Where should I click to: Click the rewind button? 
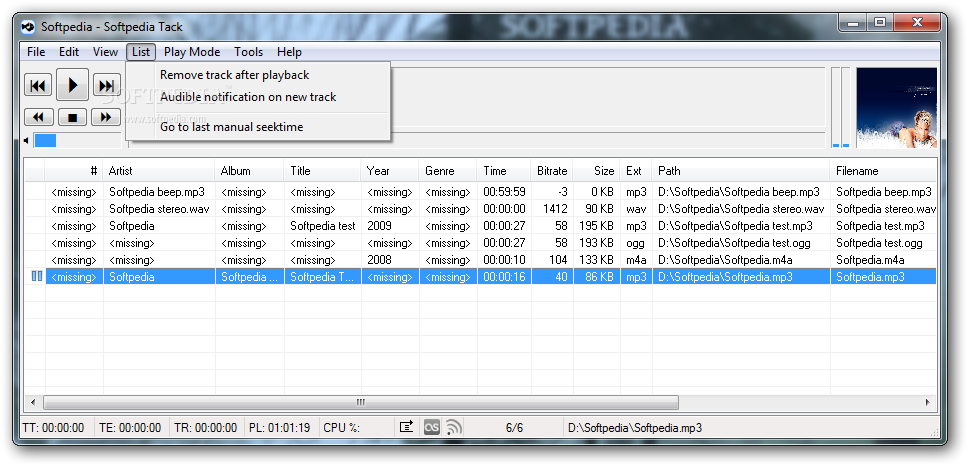coord(38,117)
